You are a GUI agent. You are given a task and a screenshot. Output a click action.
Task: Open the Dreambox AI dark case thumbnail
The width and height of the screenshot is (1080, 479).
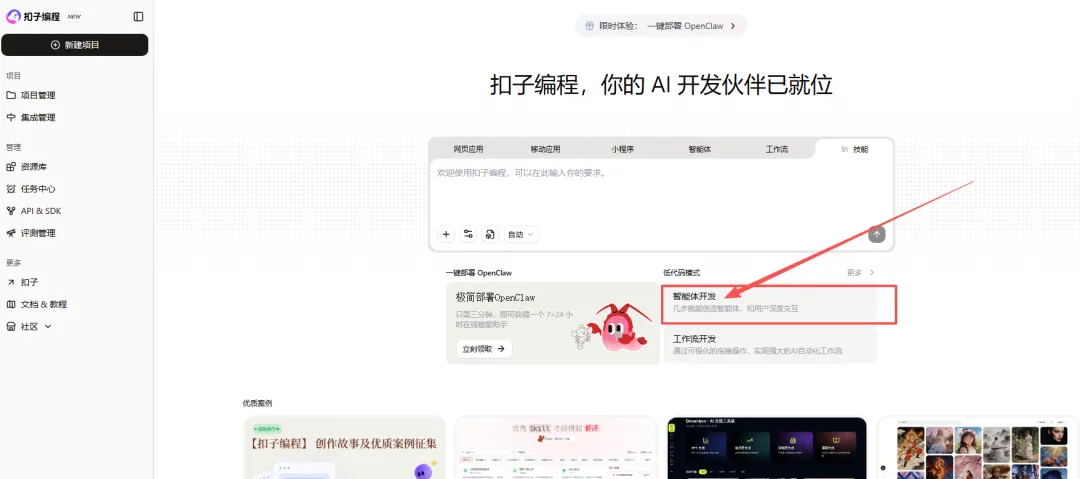767,447
